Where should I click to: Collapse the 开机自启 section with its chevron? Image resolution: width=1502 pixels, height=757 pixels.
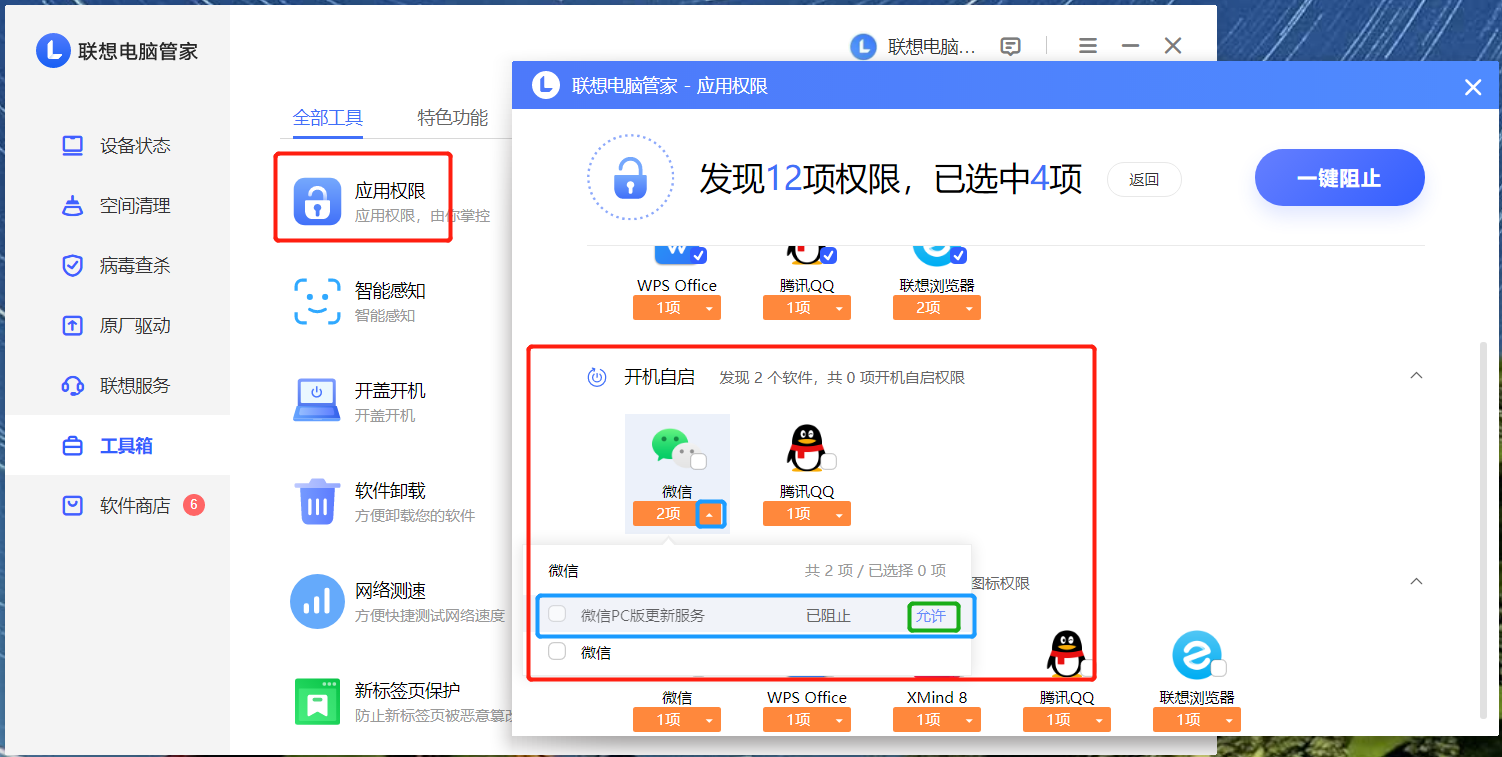pos(1416,376)
